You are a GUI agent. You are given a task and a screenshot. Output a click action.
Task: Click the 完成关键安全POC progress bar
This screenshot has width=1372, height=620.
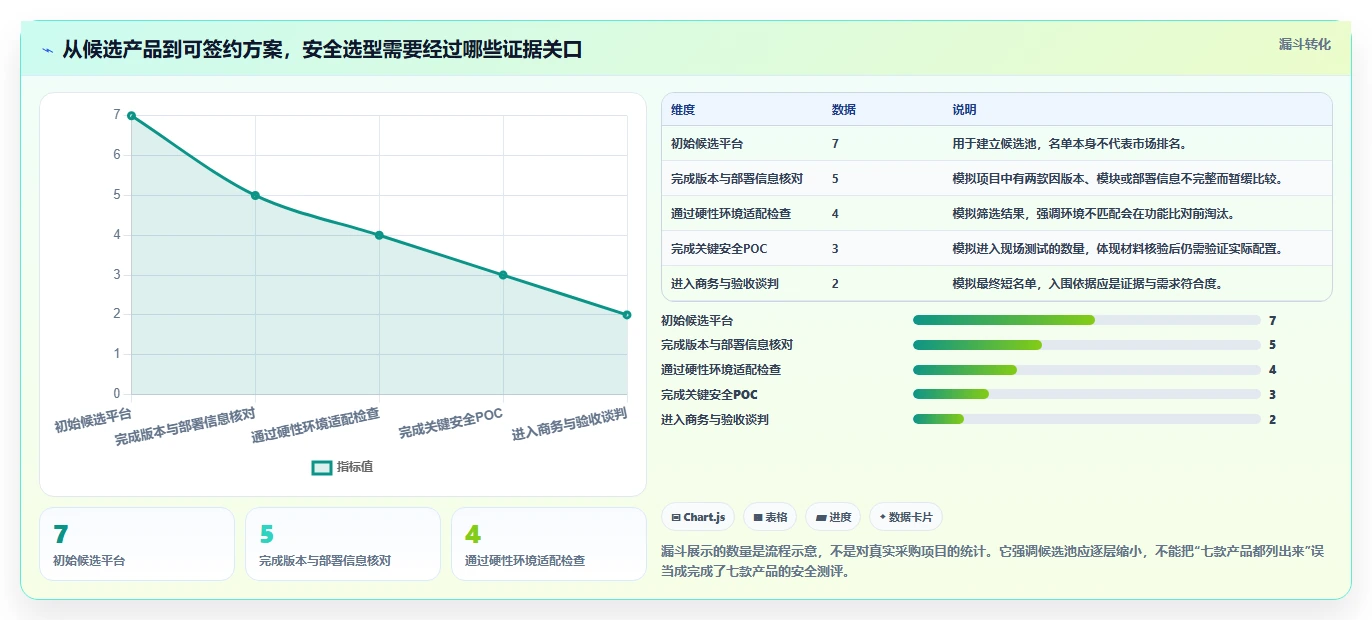(1087, 395)
